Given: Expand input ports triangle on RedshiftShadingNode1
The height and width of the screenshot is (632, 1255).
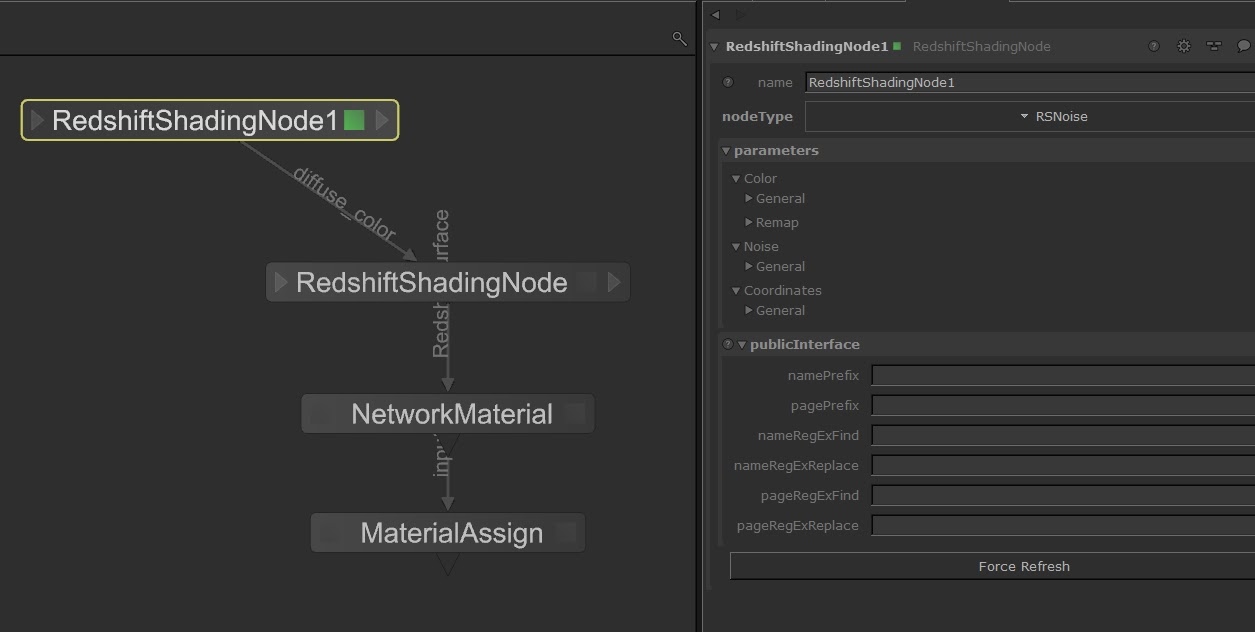Looking at the screenshot, I should pyautogui.click(x=37, y=120).
